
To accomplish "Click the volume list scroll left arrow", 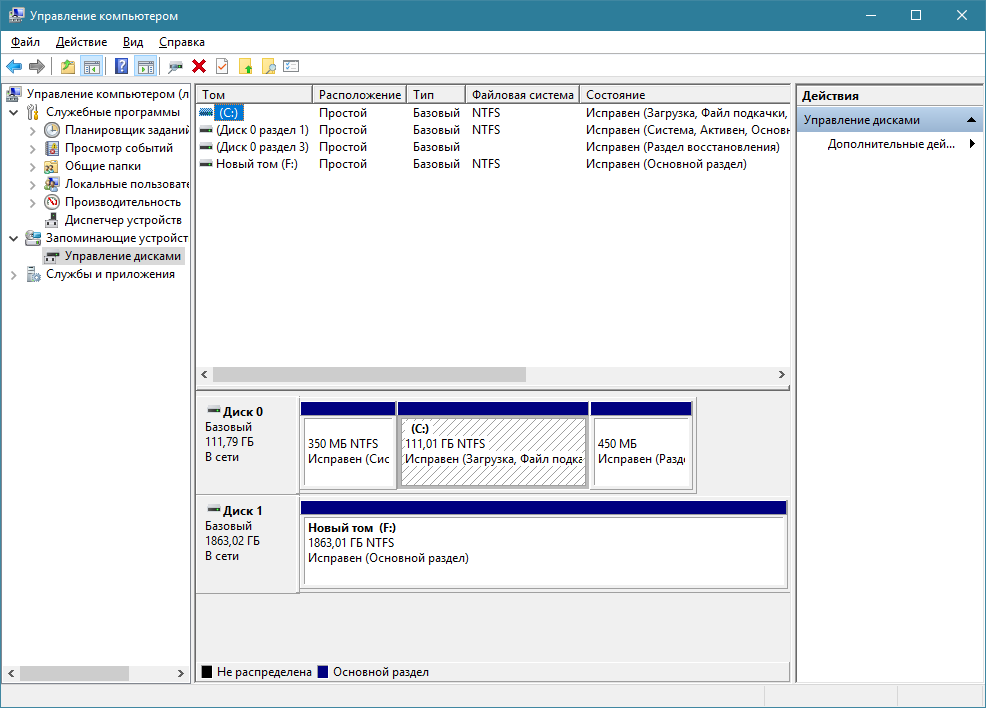I will tap(204, 374).
